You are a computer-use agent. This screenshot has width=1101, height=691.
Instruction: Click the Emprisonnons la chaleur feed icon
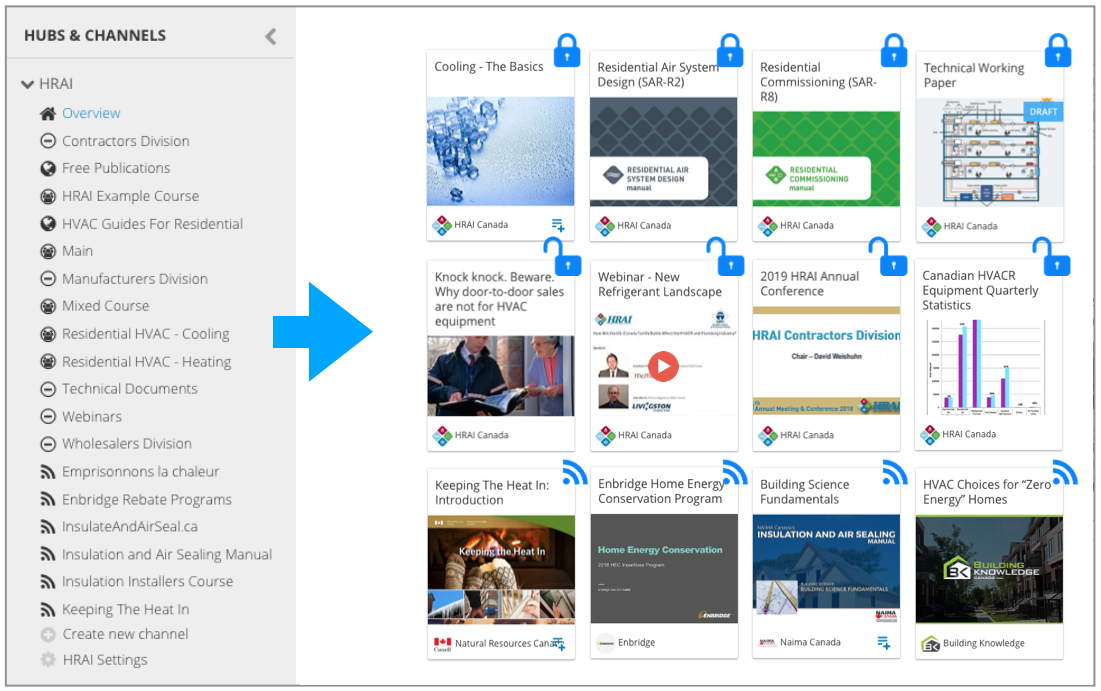pyautogui.click(x=48, y=472)
